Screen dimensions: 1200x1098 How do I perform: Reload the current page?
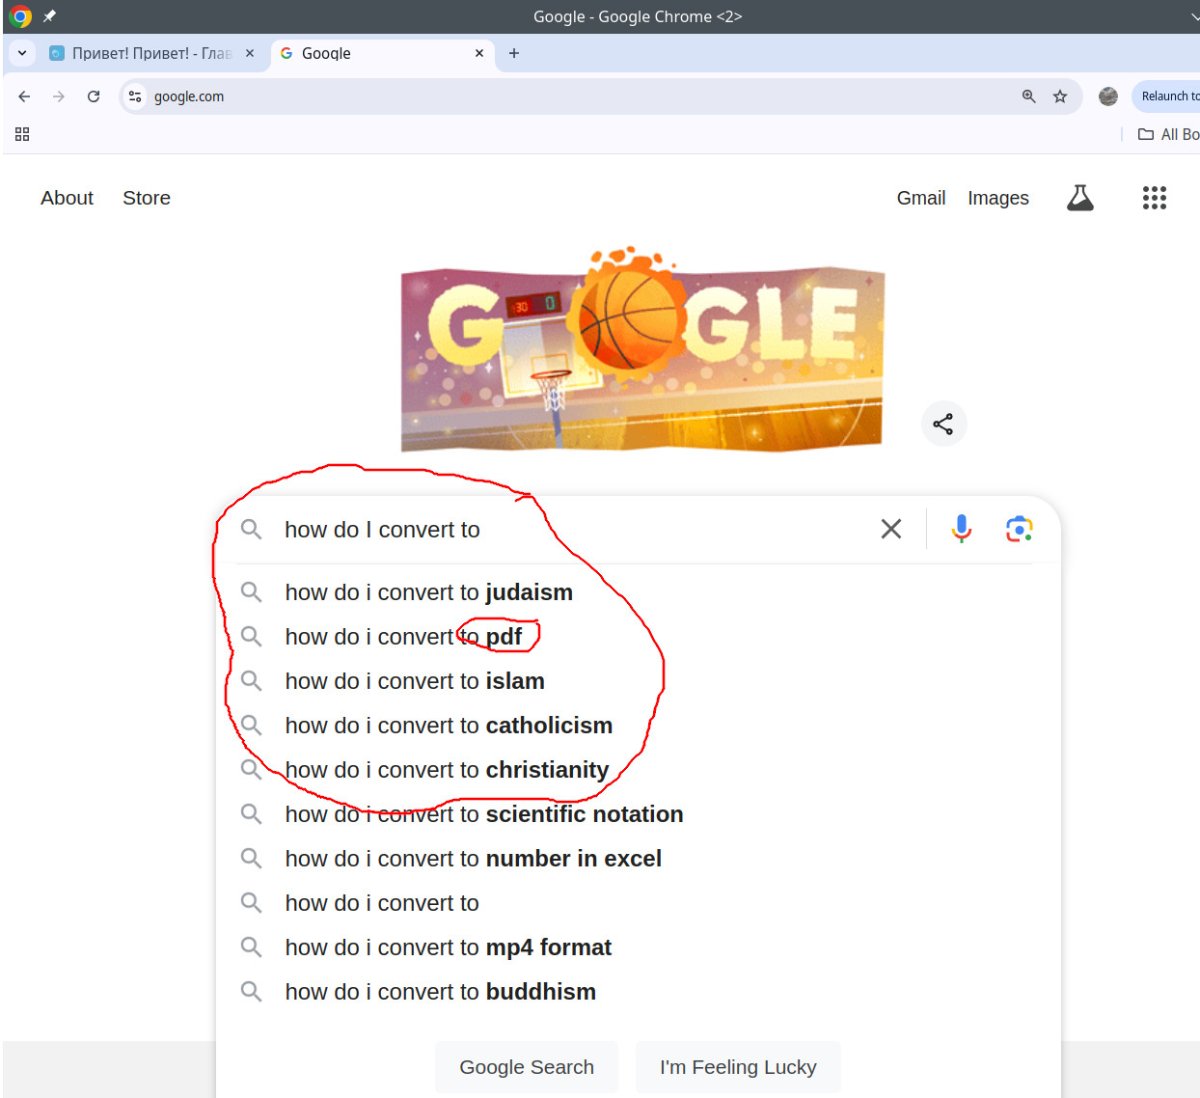click(x=93, y=96)
